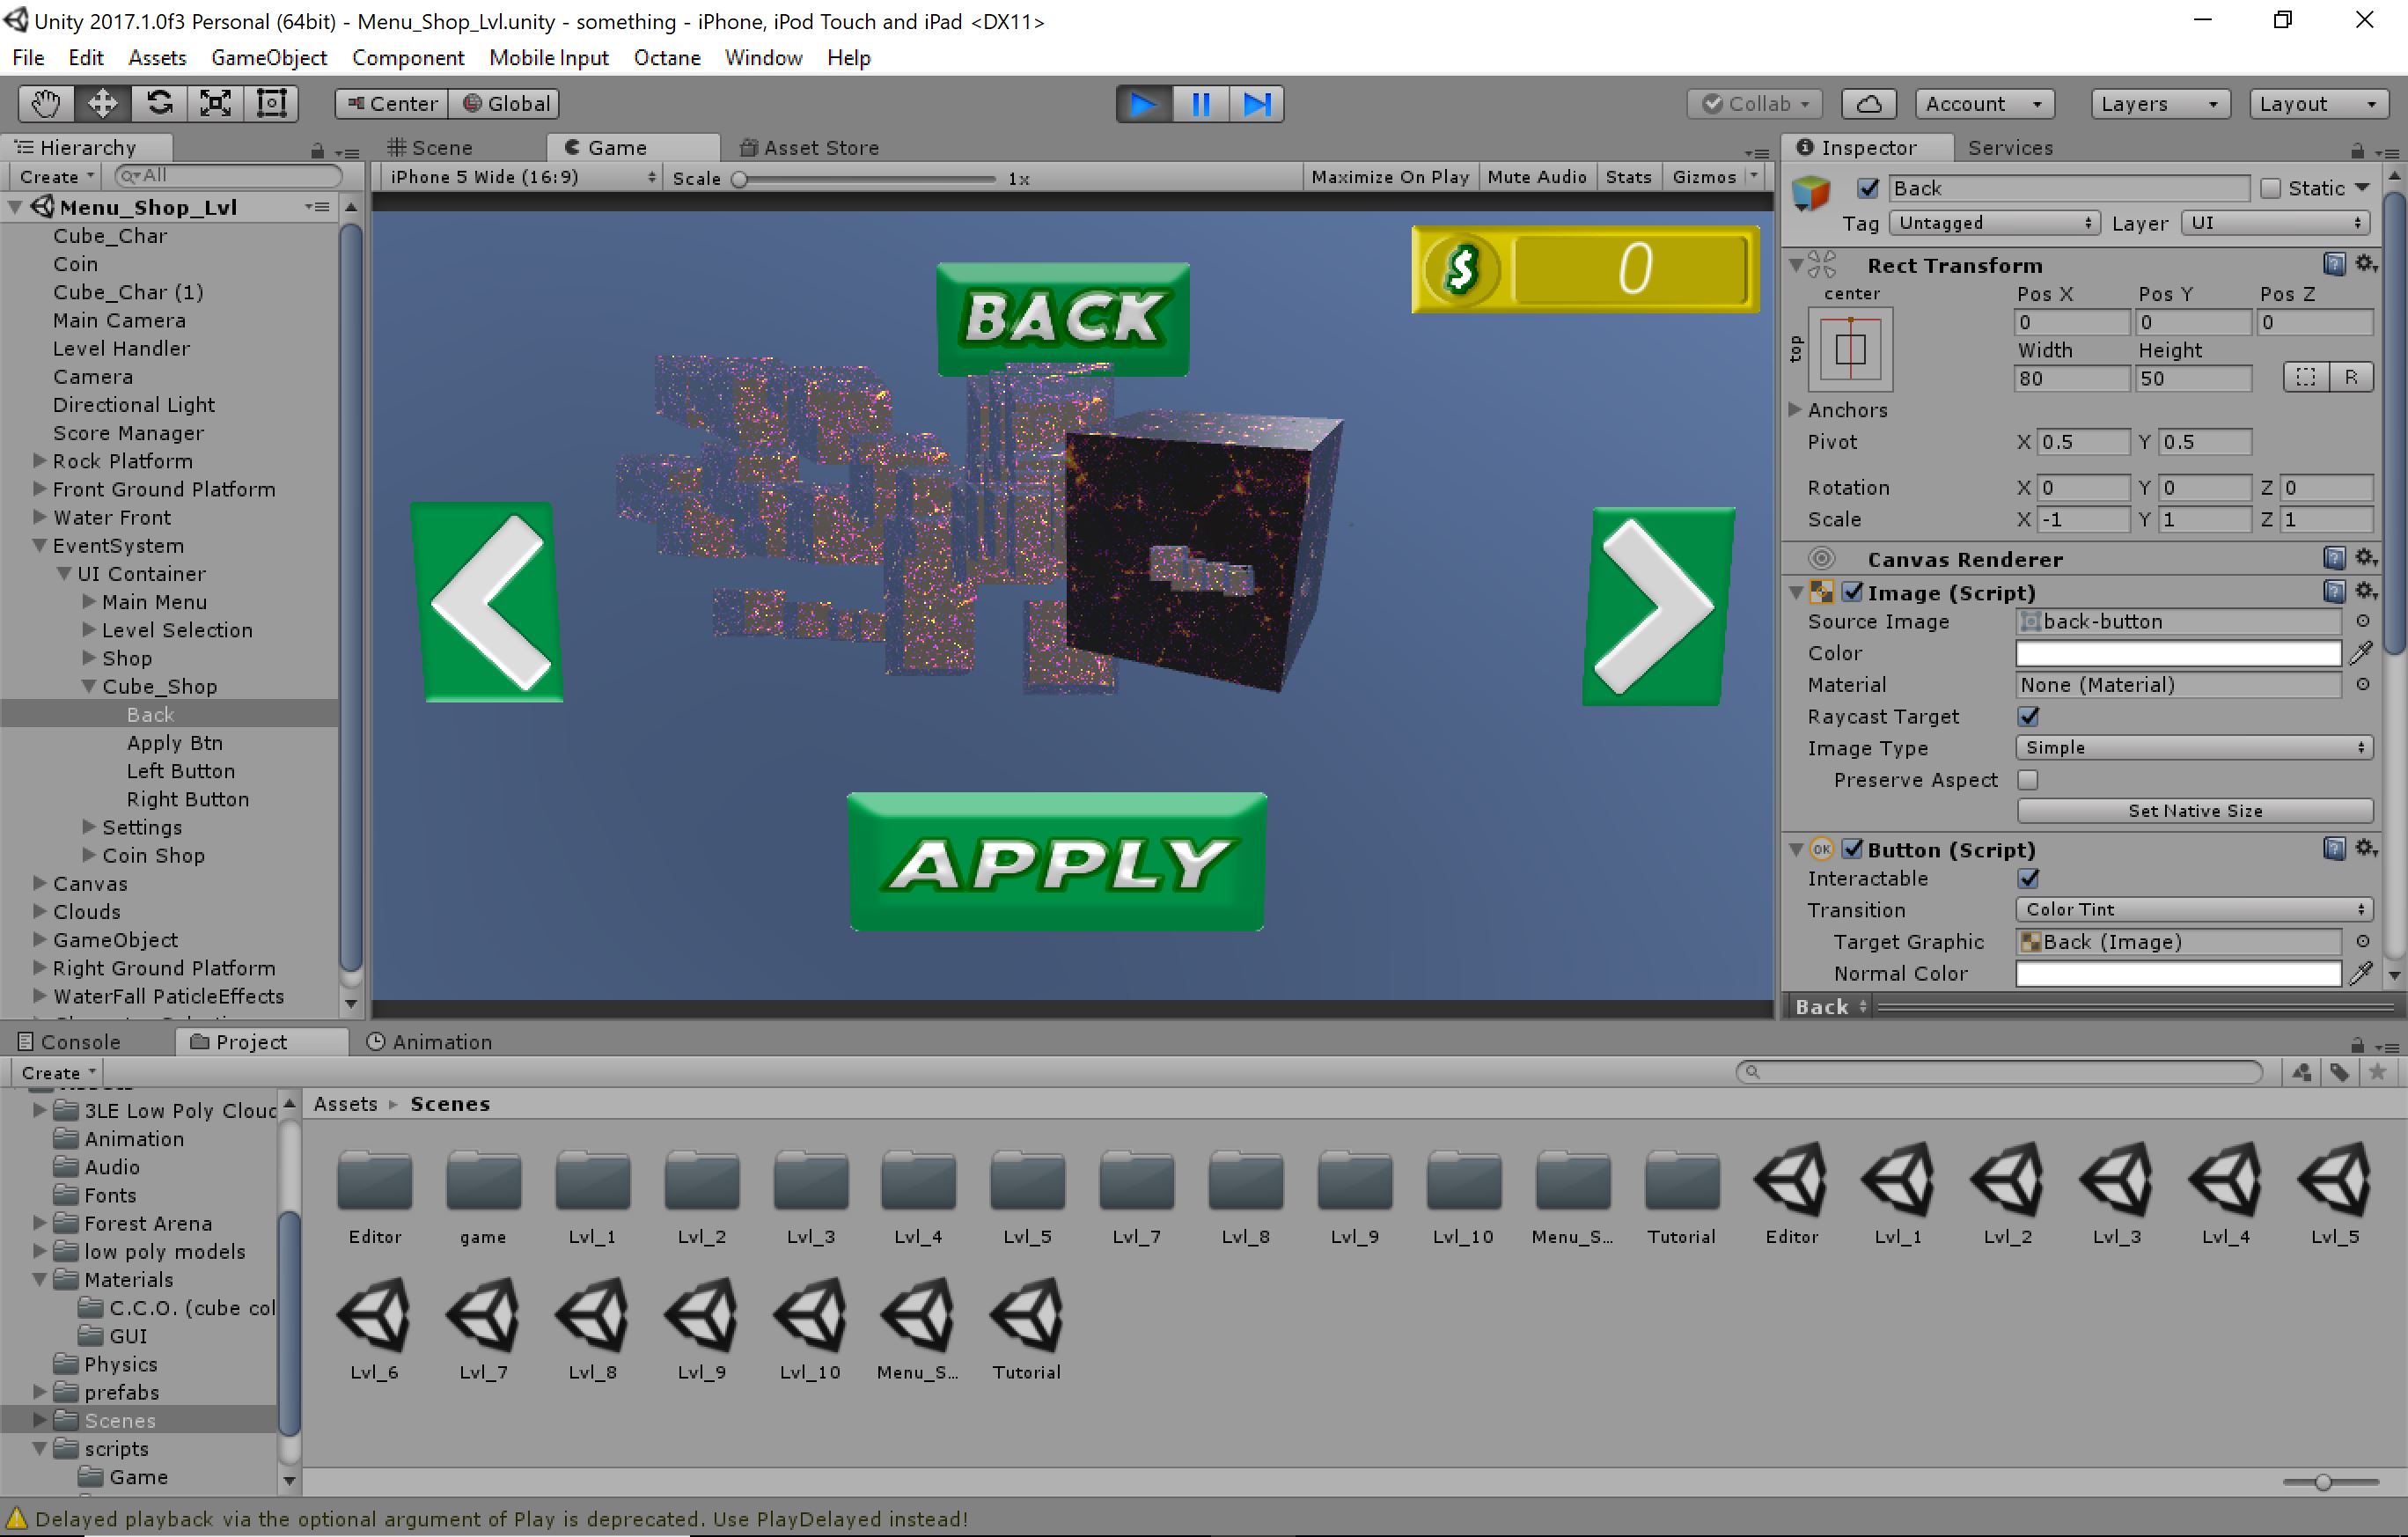The height and width of the screenshot is (1537, 2408).
Task: Click the Normal Color swatch
Action: [2178, 973]
